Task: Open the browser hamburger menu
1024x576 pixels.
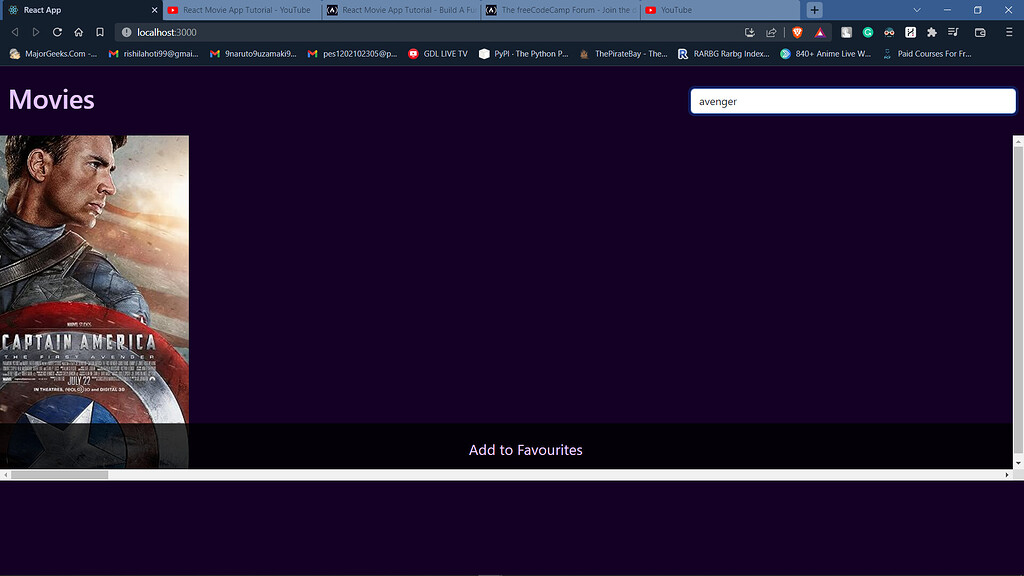Action: point(1009,32)
